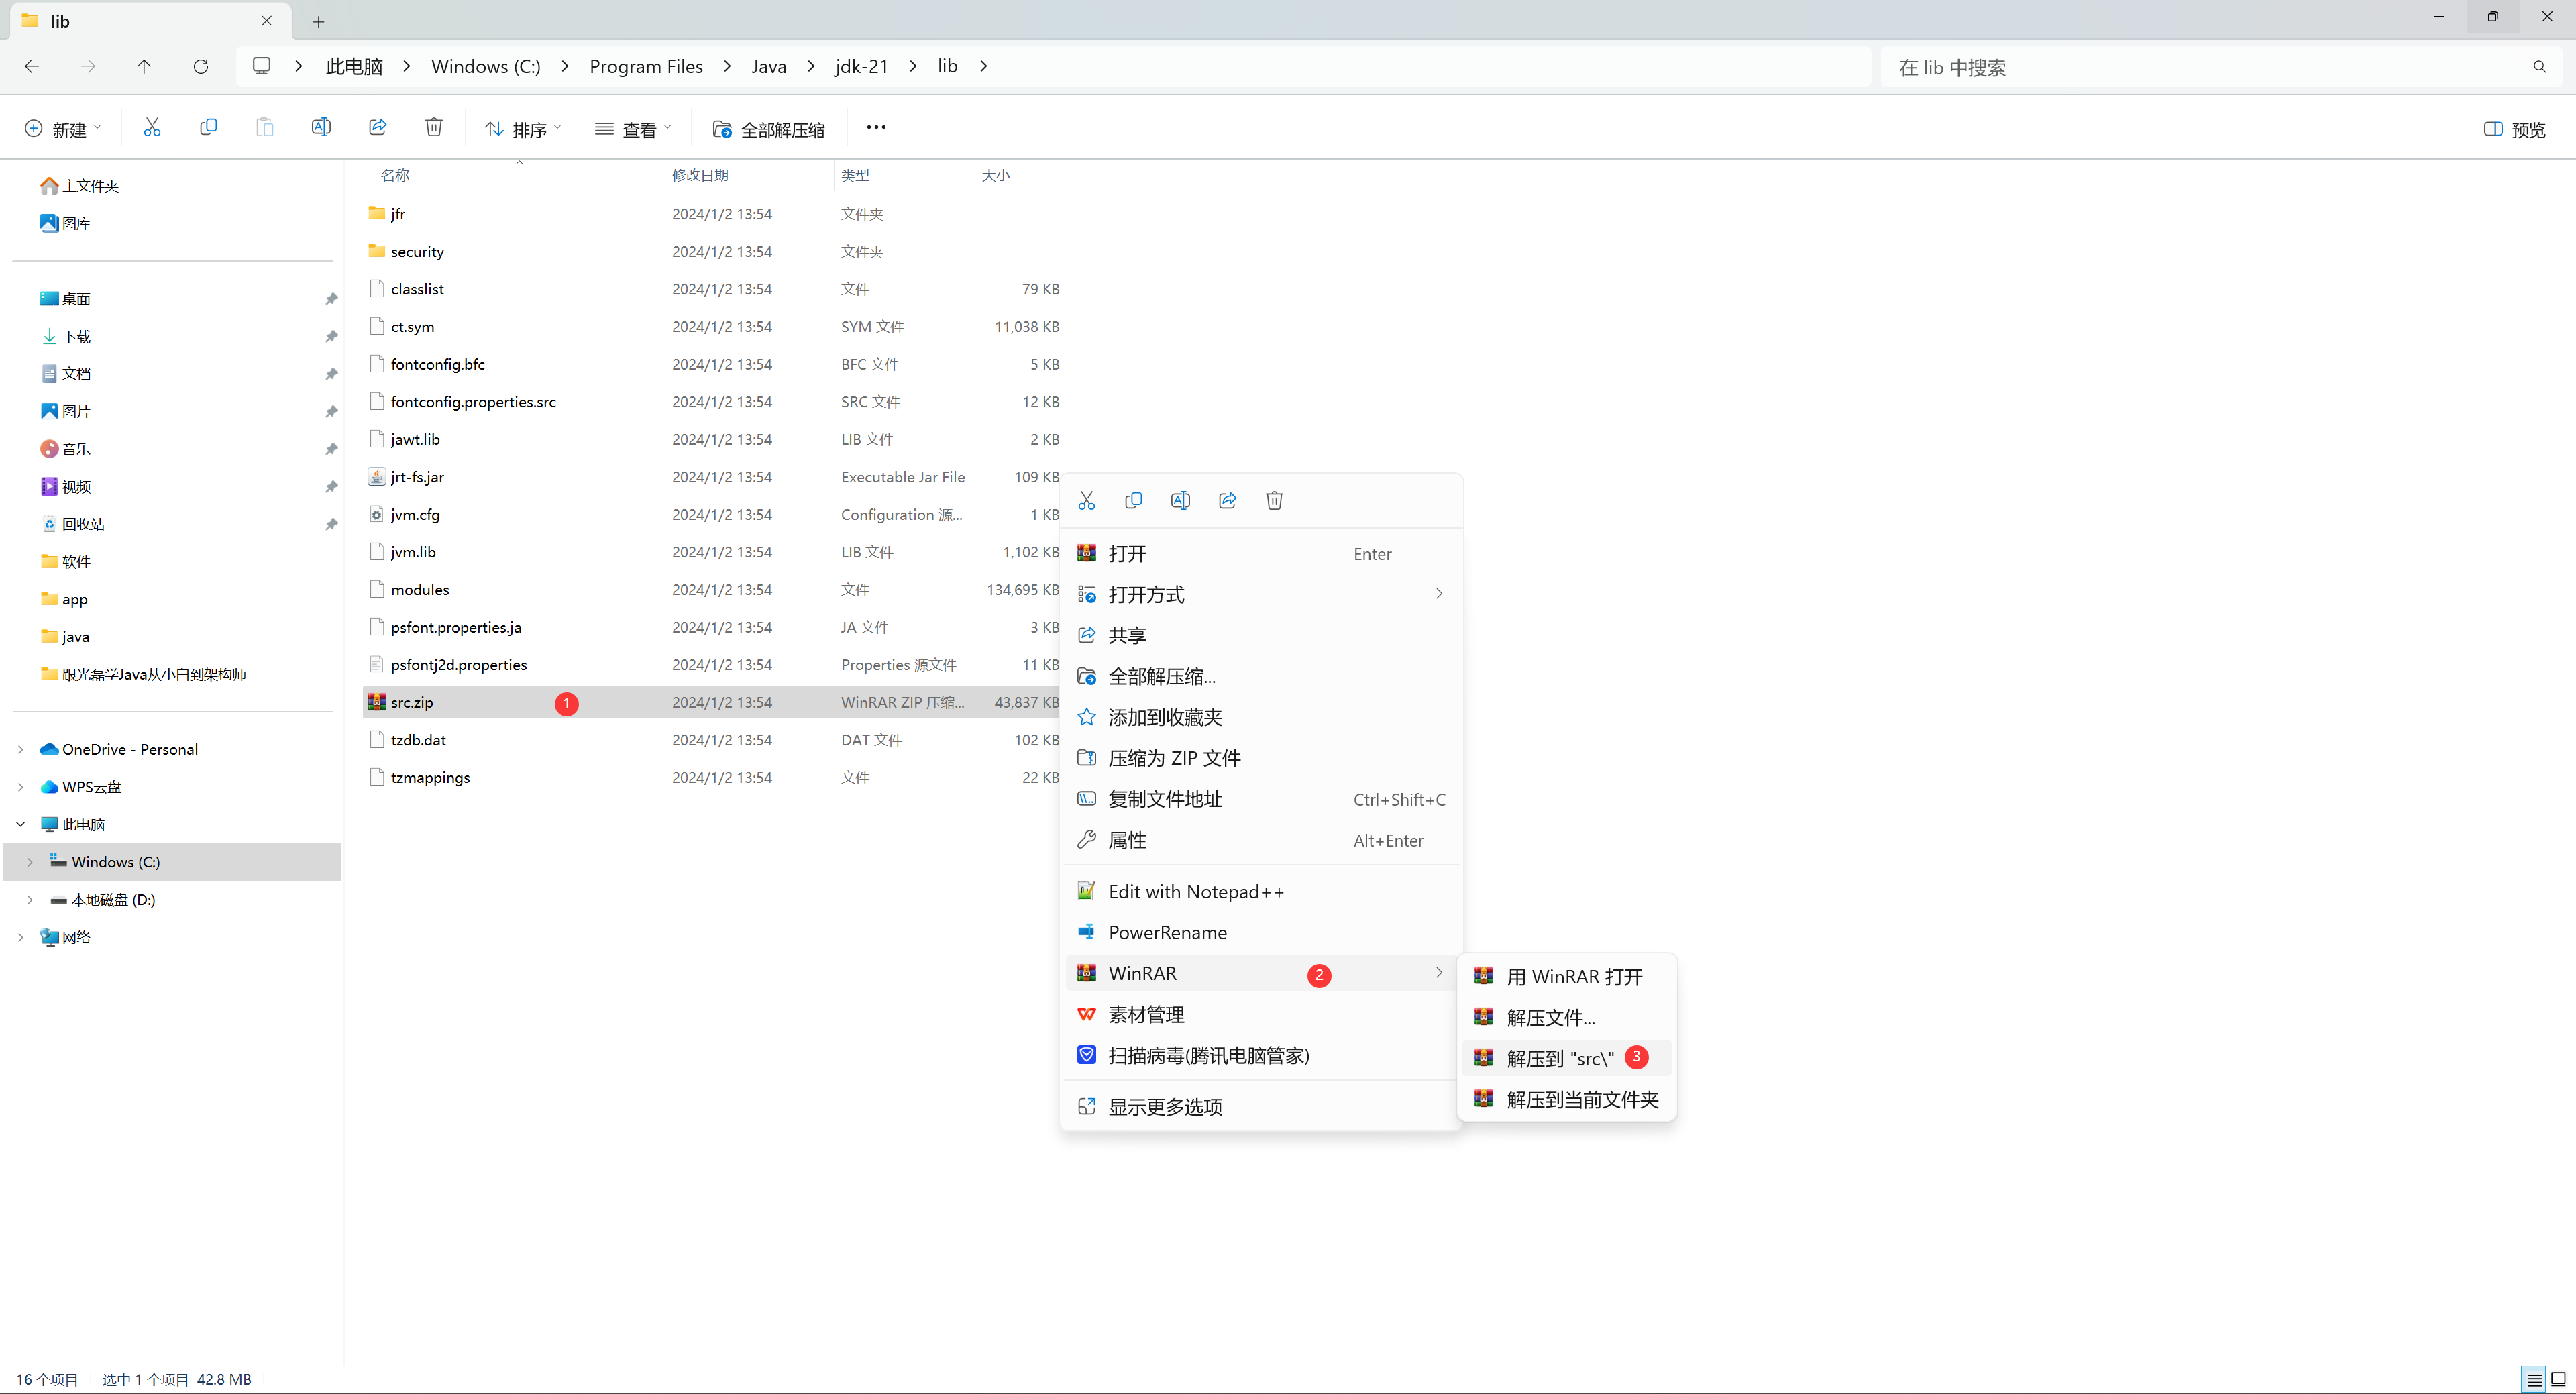Click the jrt-fs.jar file icon
The height and width of the screenshot is (1394, 2576).
click(377, 477)
